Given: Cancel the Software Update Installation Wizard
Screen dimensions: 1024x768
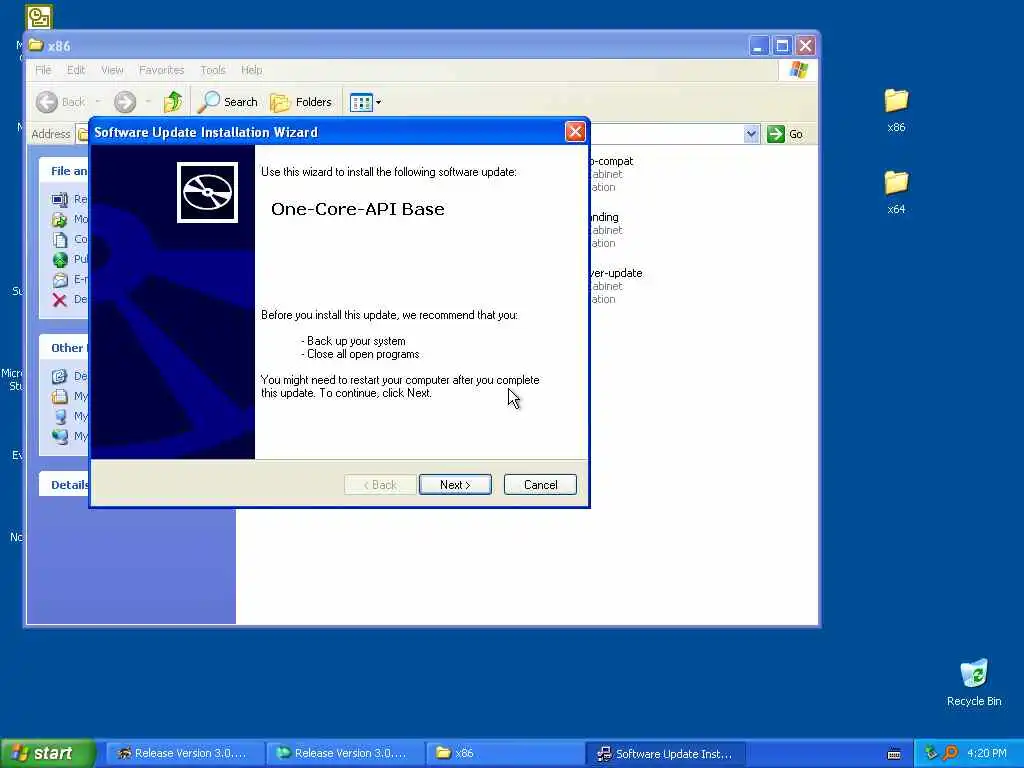Looking at the screenshot, I should (540, 485).
